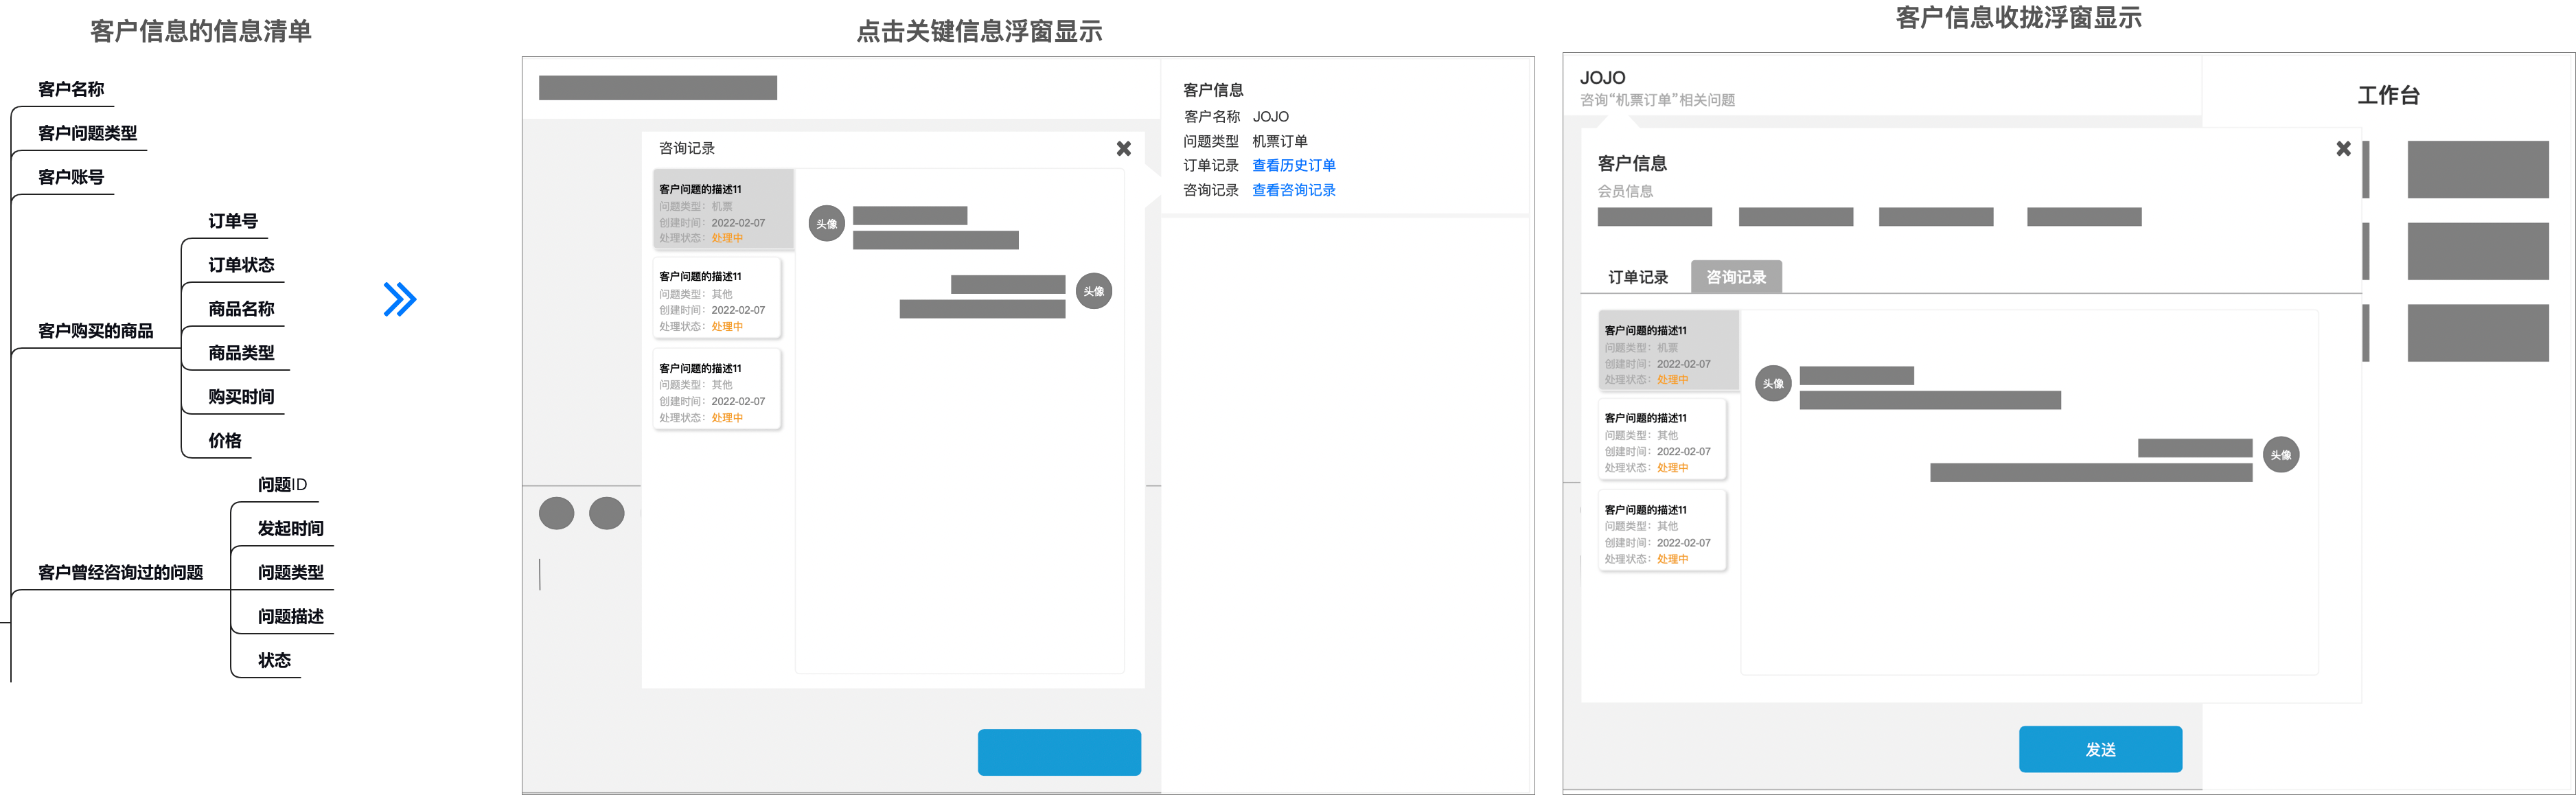Click the first circle icon in the chat toolbar
2576x795 pixels.
[x=558, y=513]
